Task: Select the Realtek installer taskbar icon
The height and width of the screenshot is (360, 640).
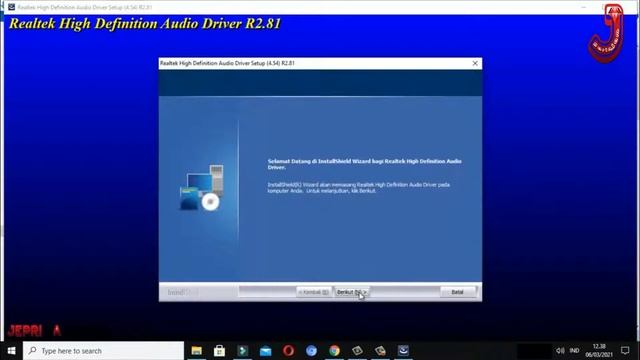Action: coord(403,351)
